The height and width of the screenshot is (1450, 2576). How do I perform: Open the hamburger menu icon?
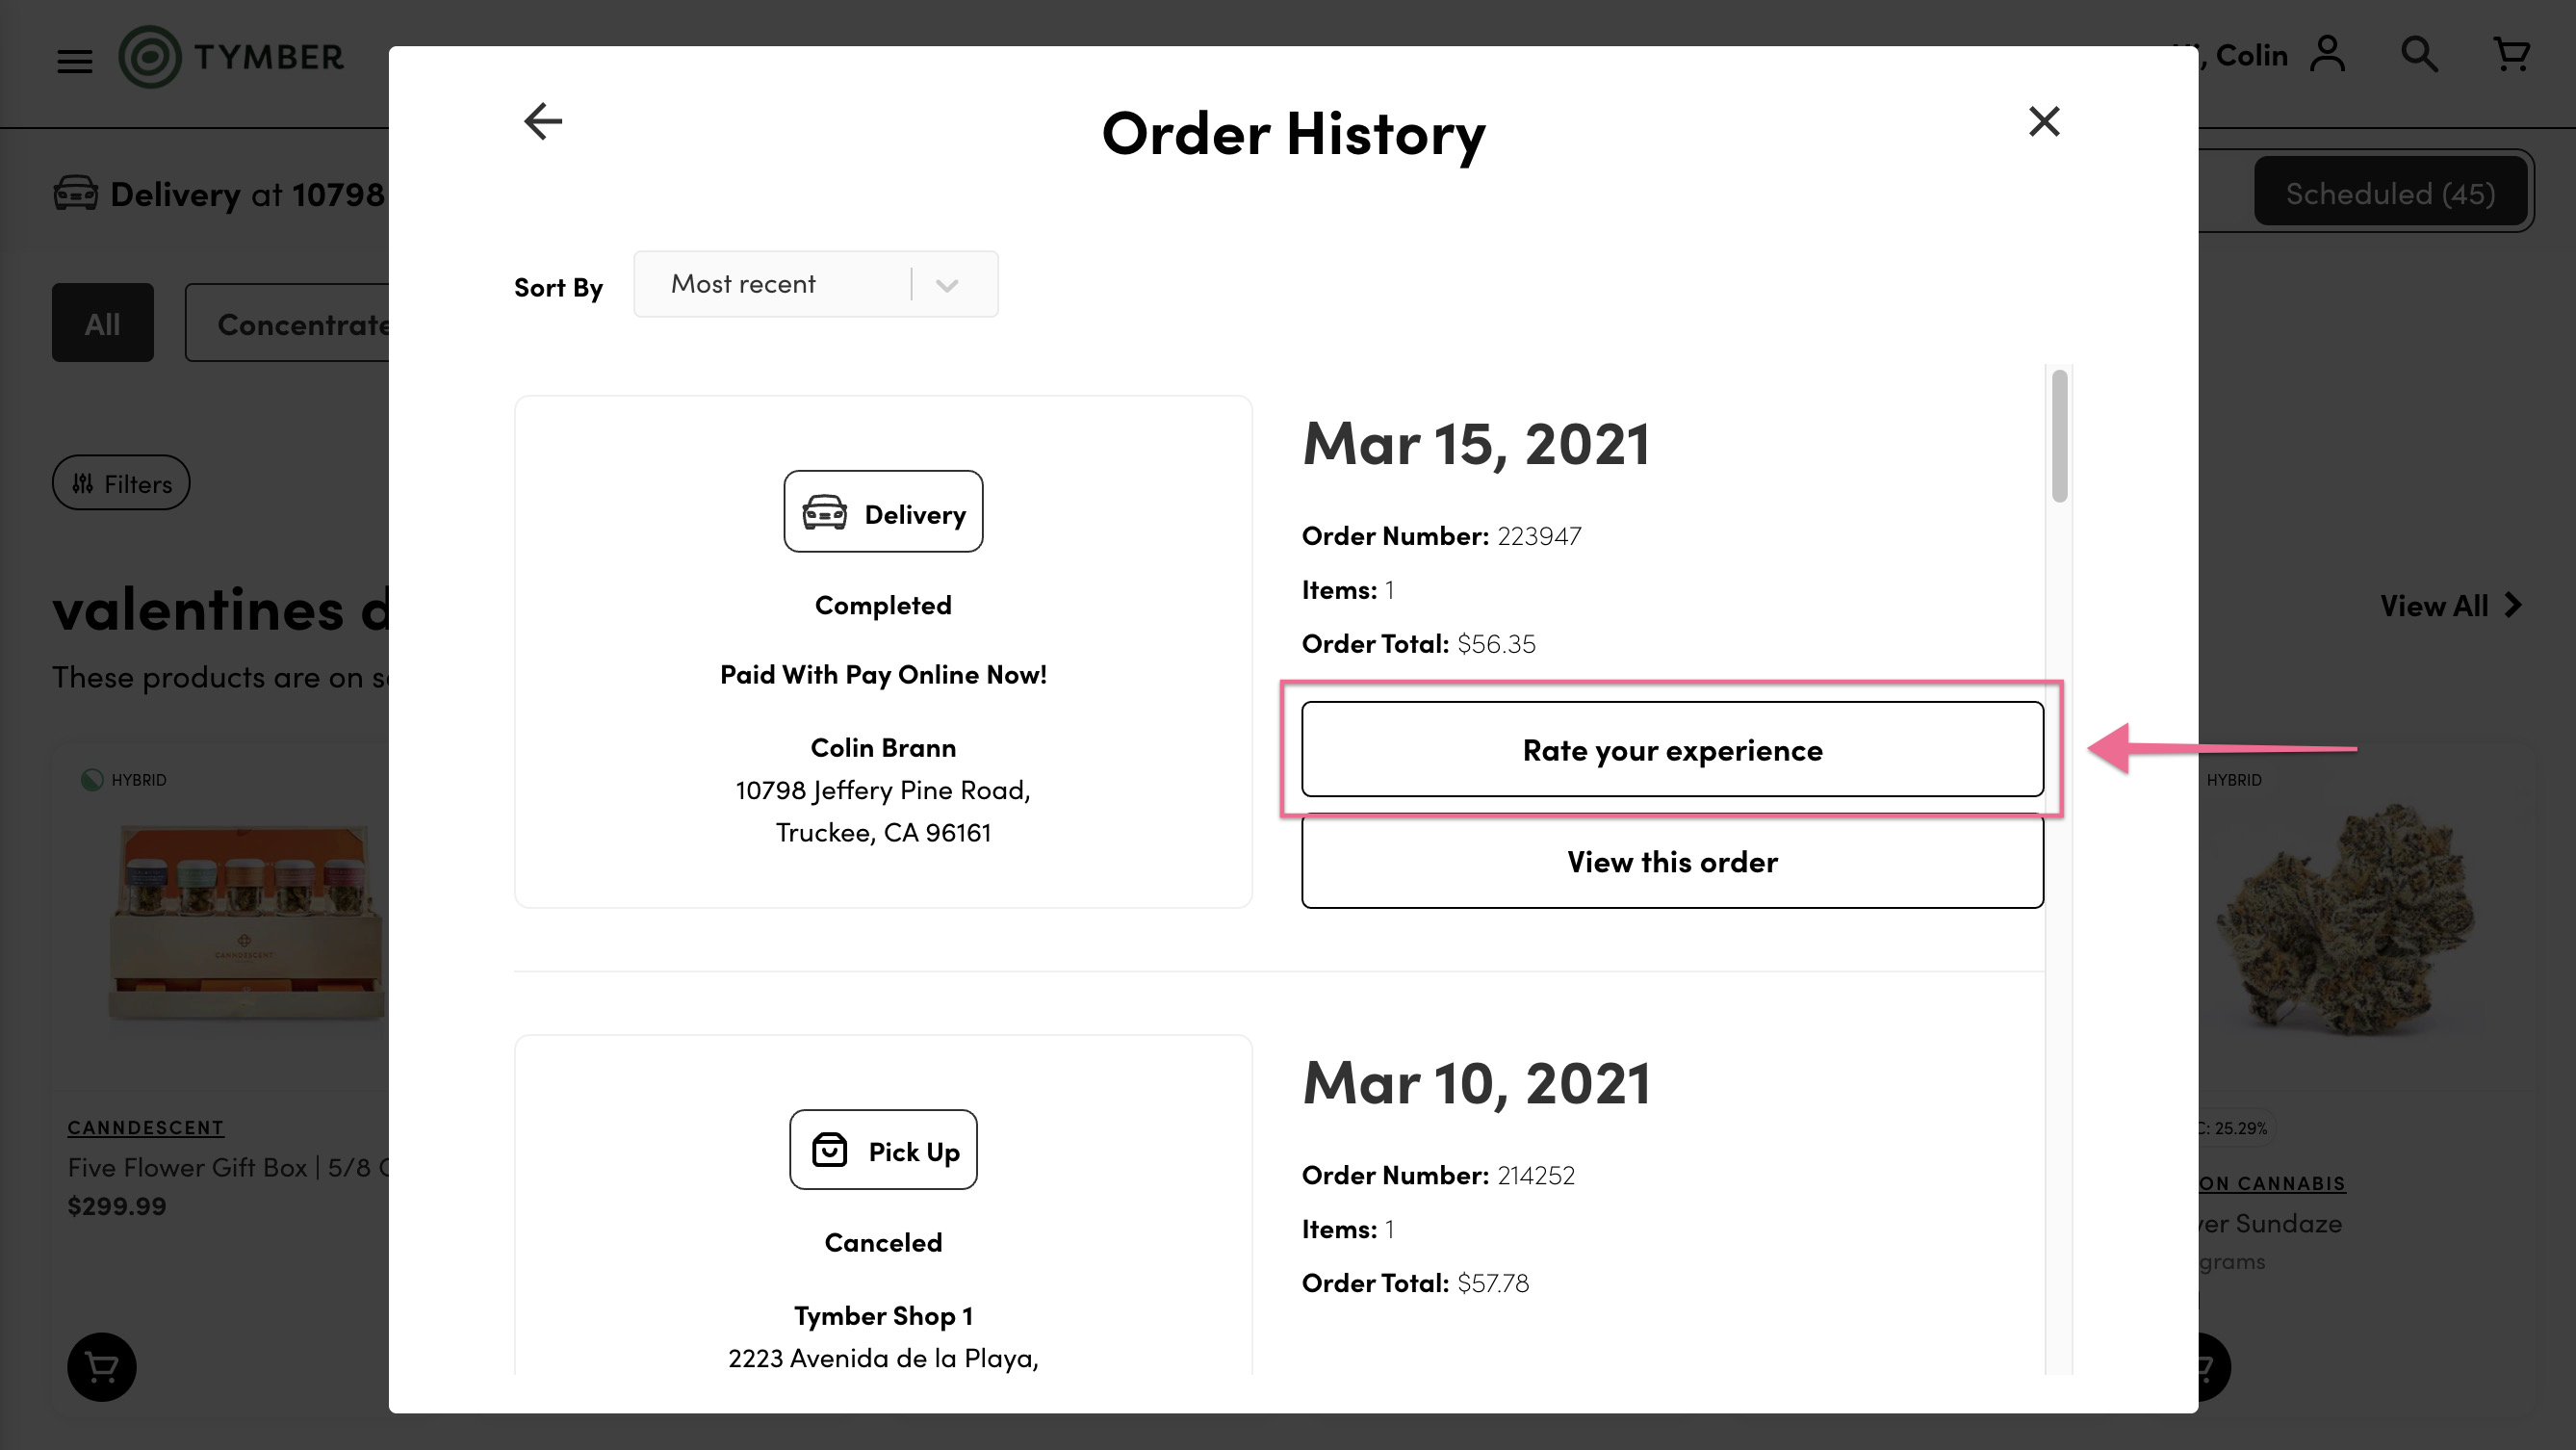[x=74, y=62]
